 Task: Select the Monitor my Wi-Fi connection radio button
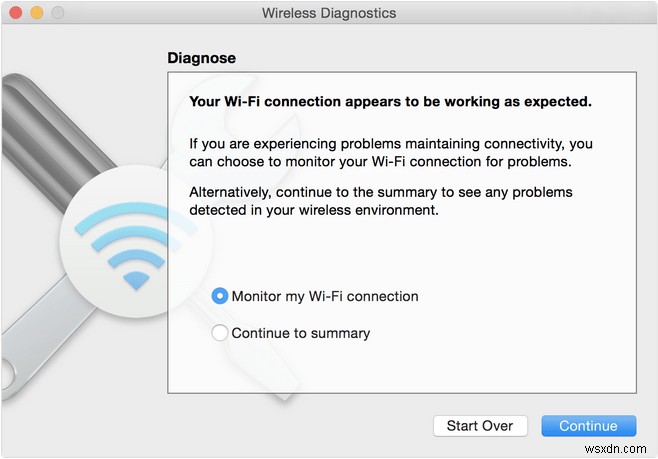pyautogui.click(x=220, y=296)
